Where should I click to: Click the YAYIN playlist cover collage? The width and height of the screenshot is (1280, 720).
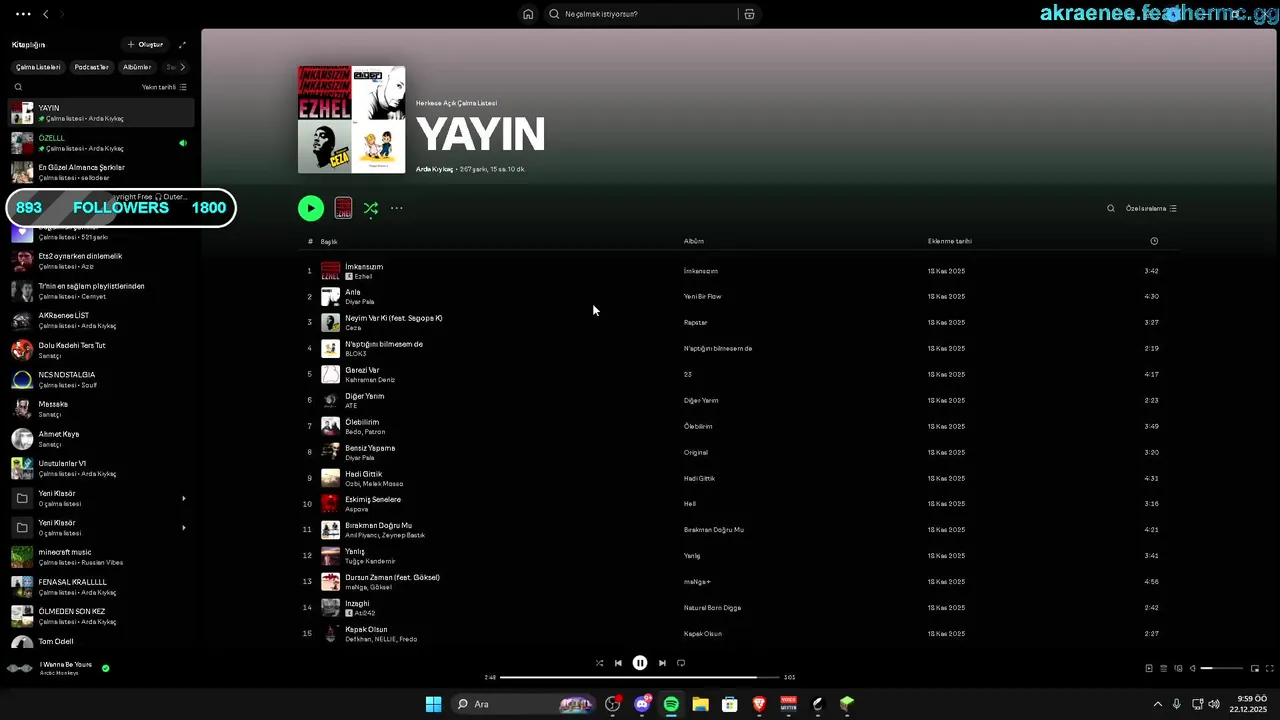352,120
